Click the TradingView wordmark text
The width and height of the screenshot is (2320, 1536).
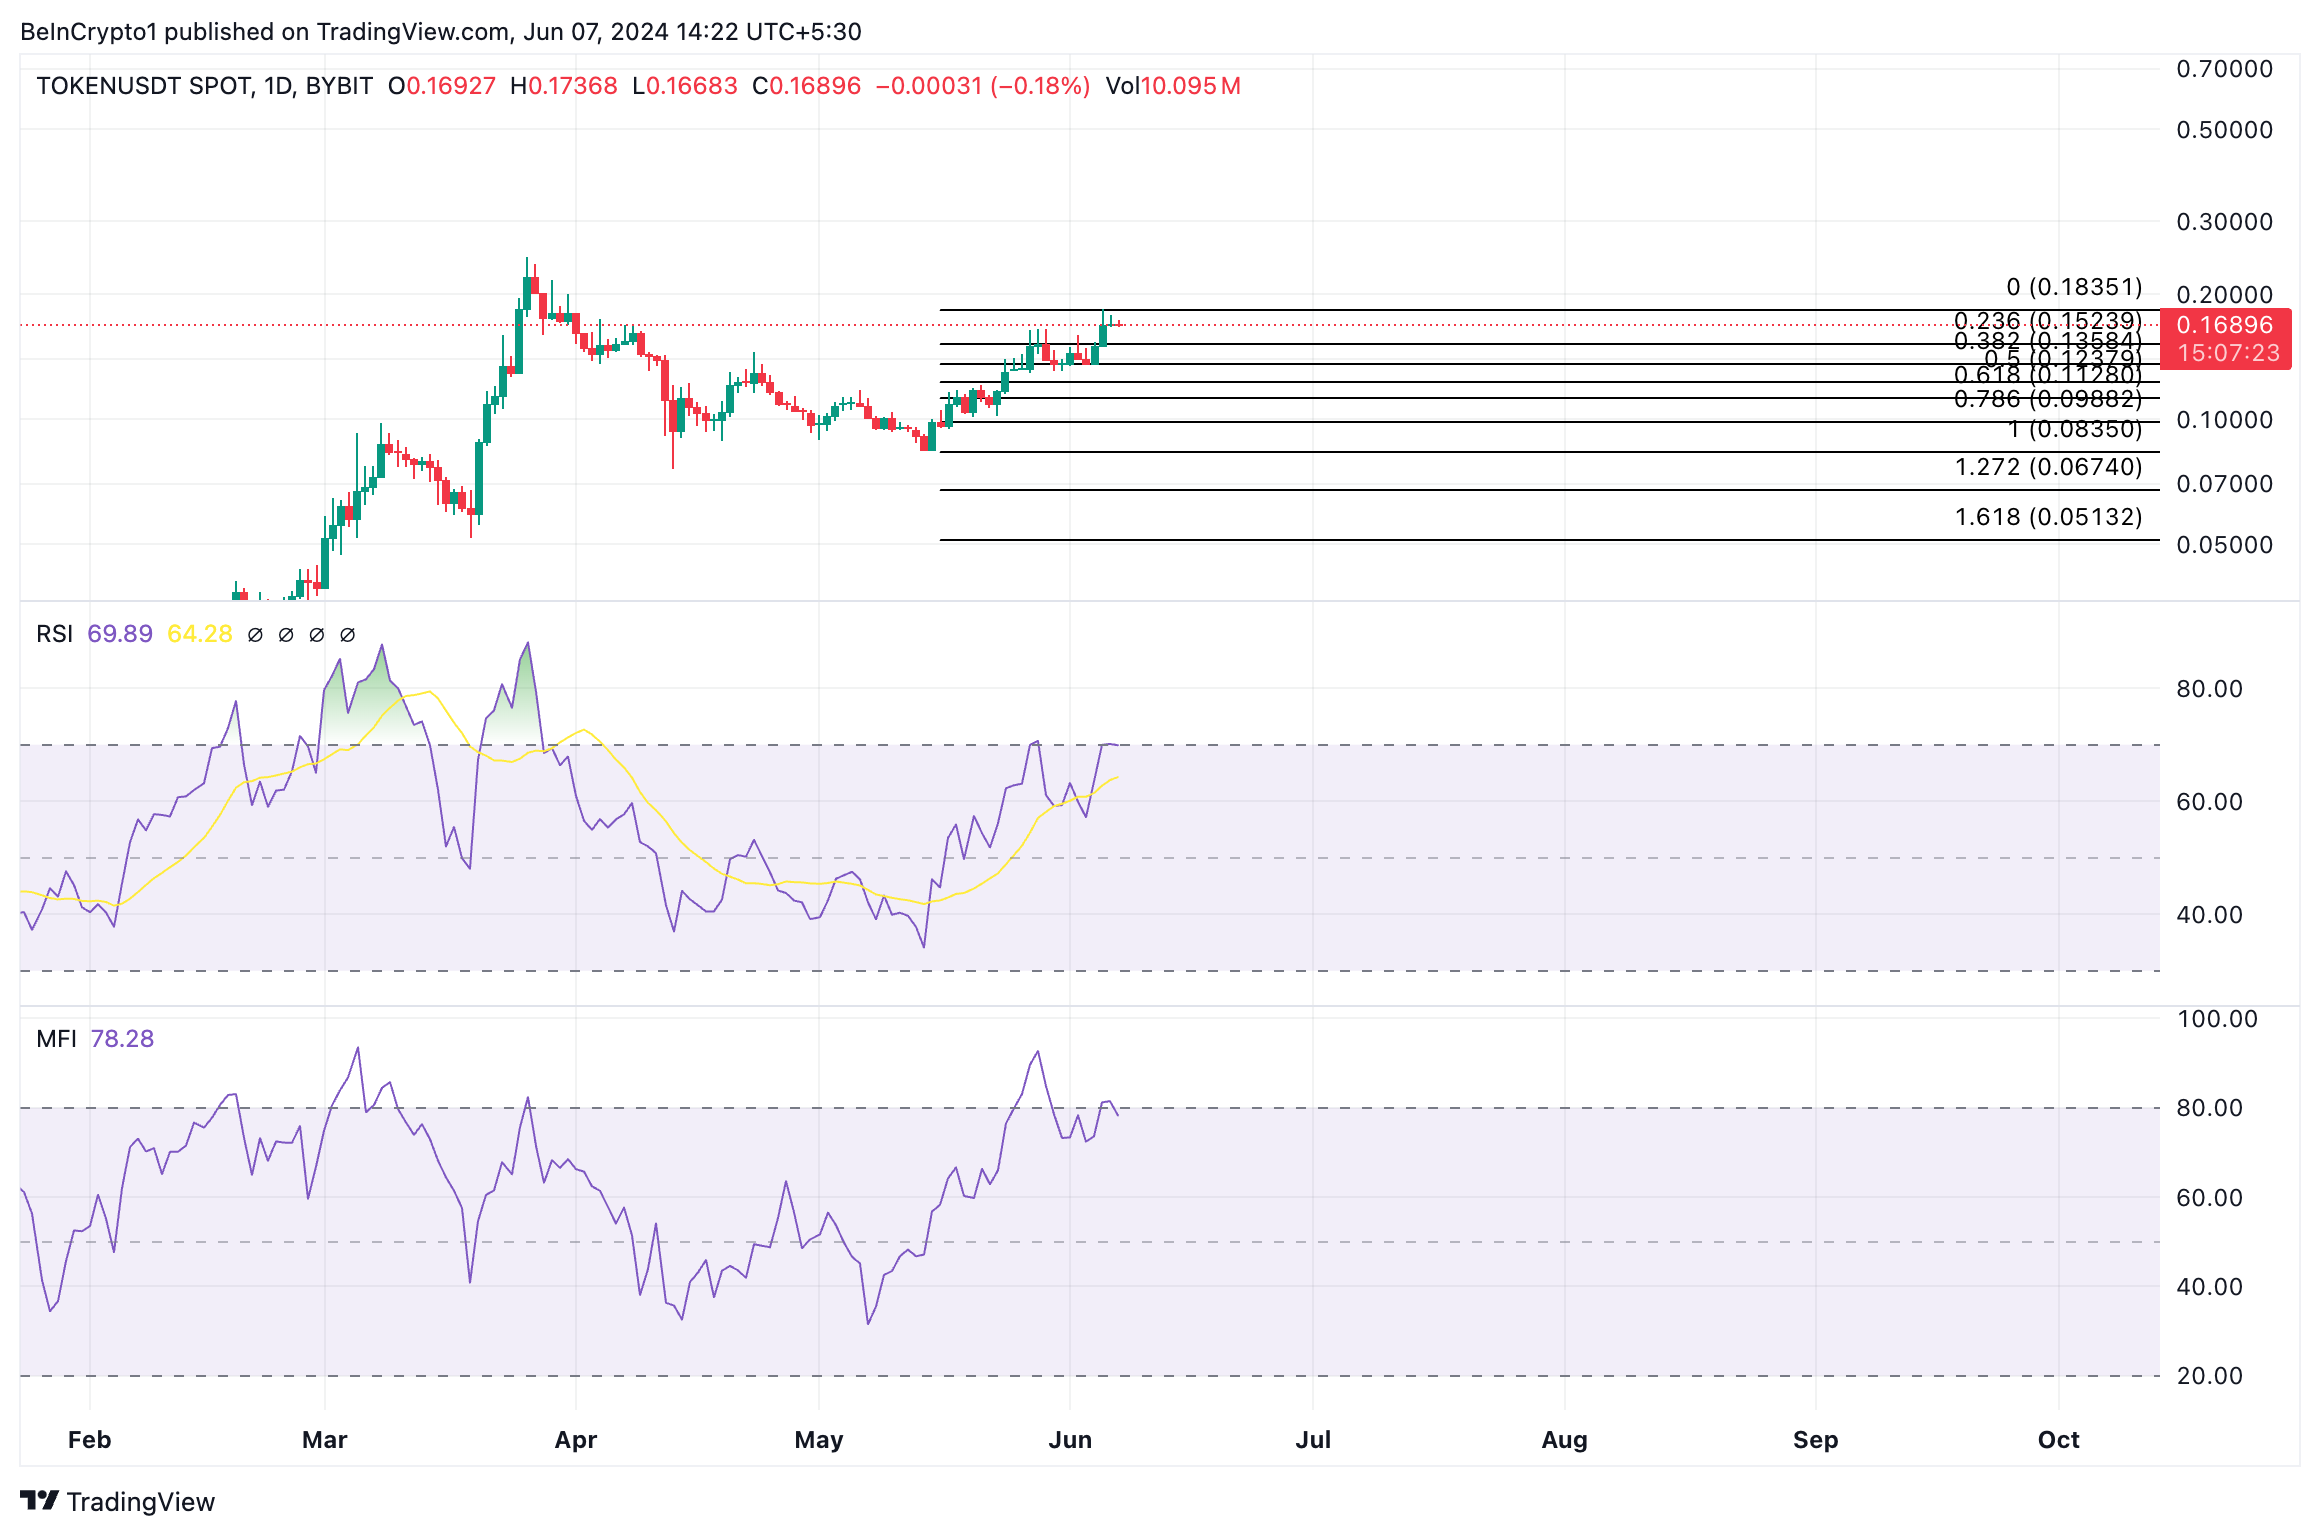(x=140, y=1502)
